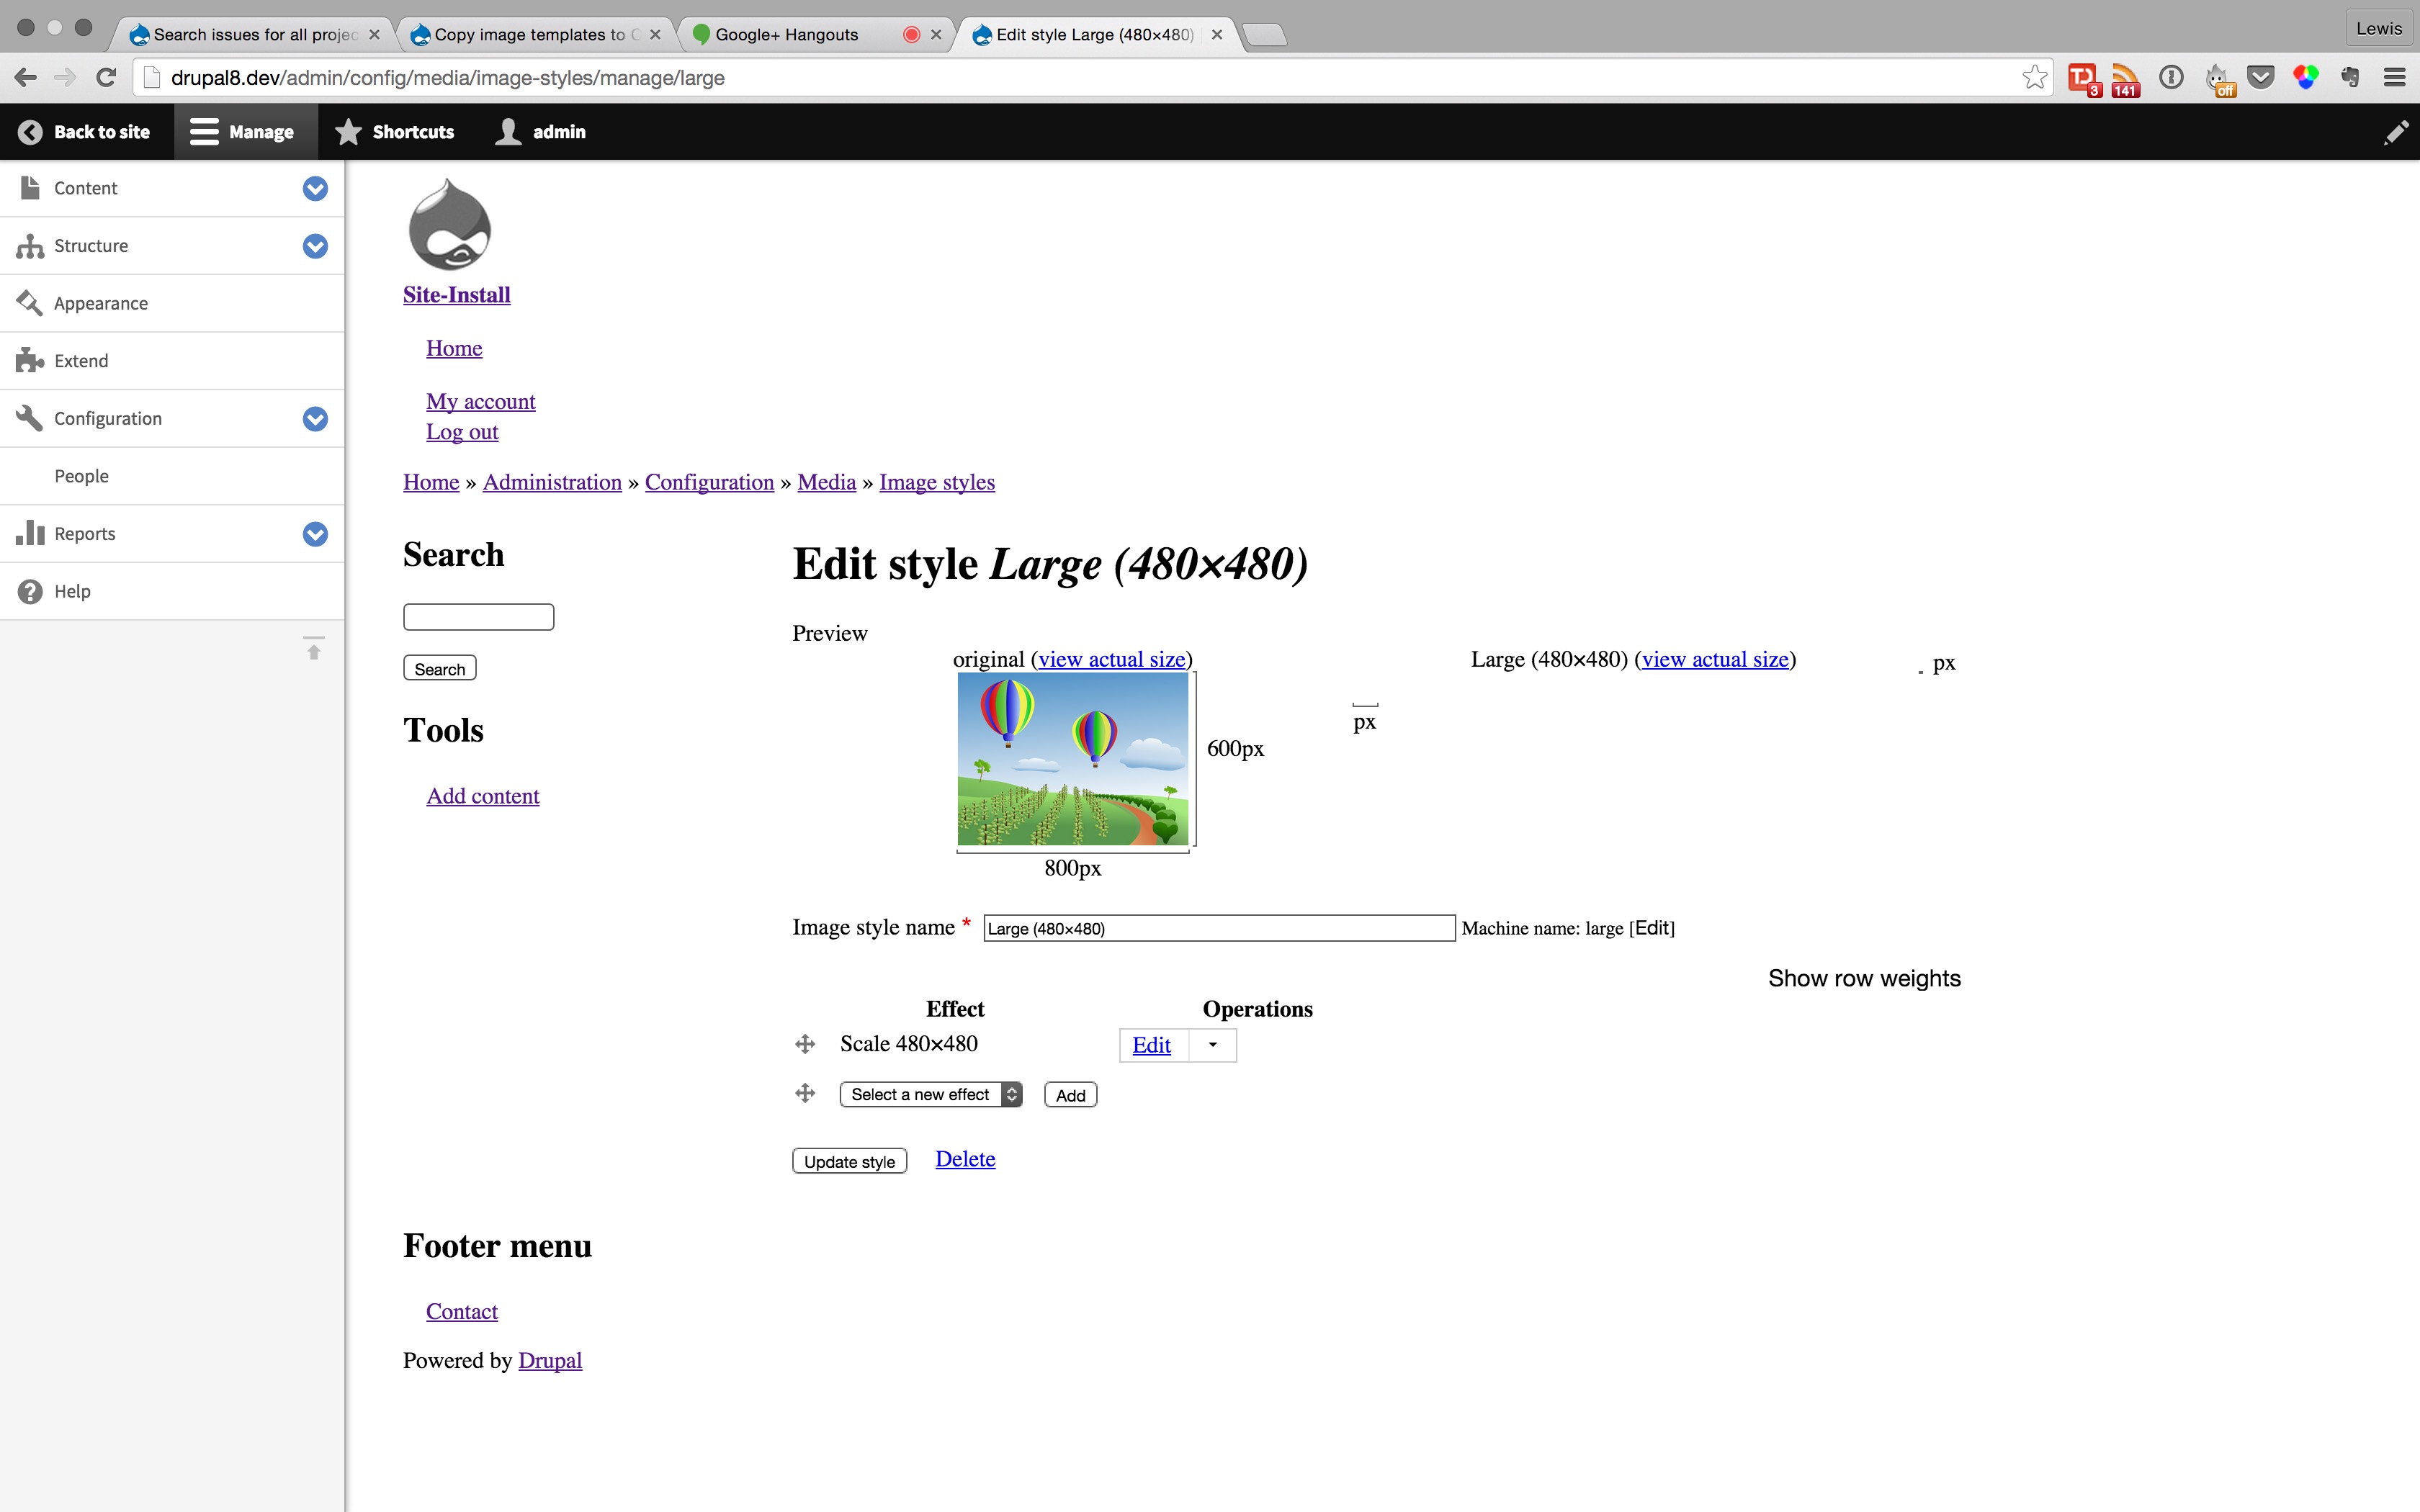Click the Drupal droplet site logo
This screenshot has height=1512, width=2420.
(x=450, y=225)
